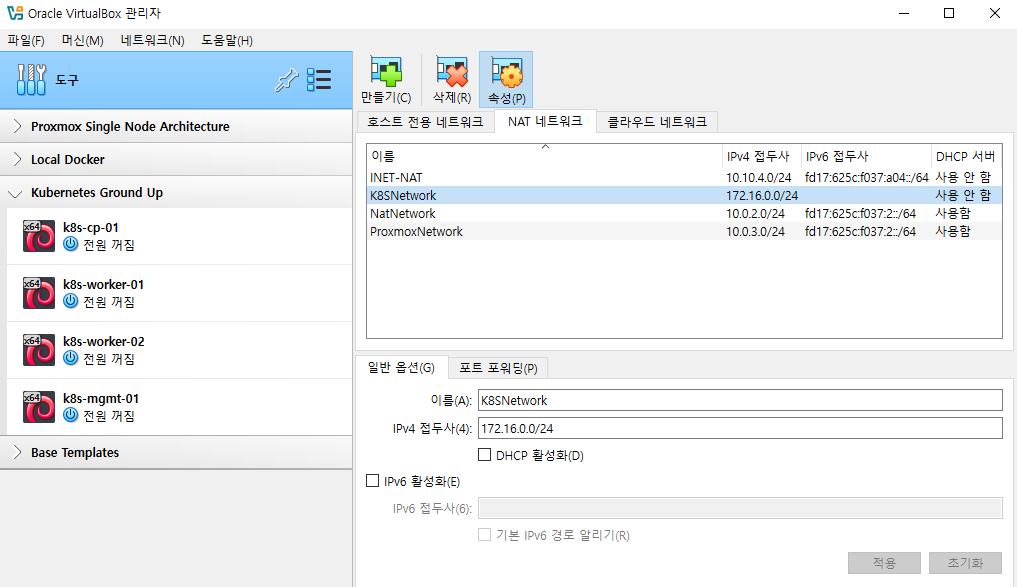
Task: Click the 10.0.3.0/24 IPv4 prefix cell
Action: point(755,232)
